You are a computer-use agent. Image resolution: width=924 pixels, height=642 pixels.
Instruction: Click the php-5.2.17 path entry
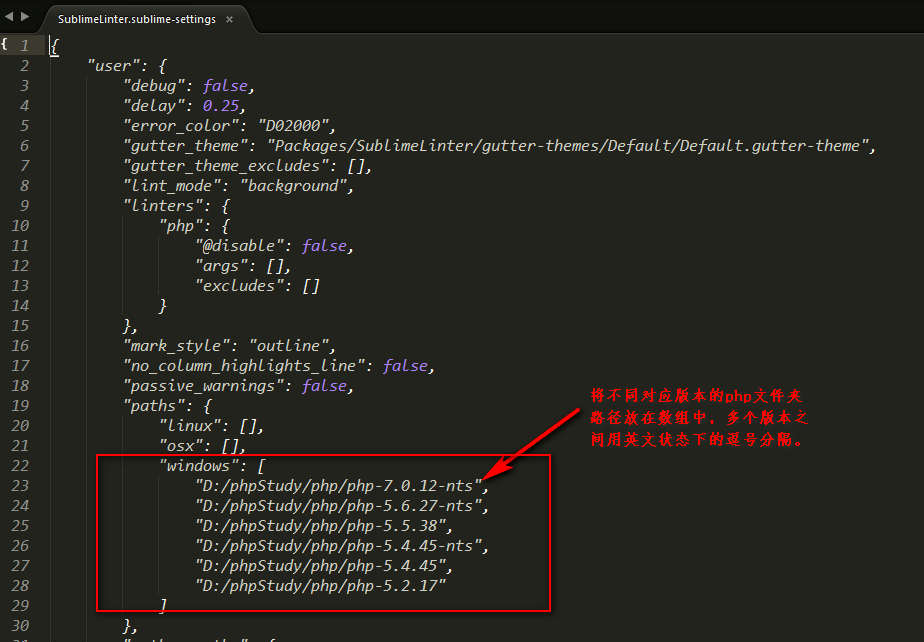pyautogui.click(x=320, y=585)
